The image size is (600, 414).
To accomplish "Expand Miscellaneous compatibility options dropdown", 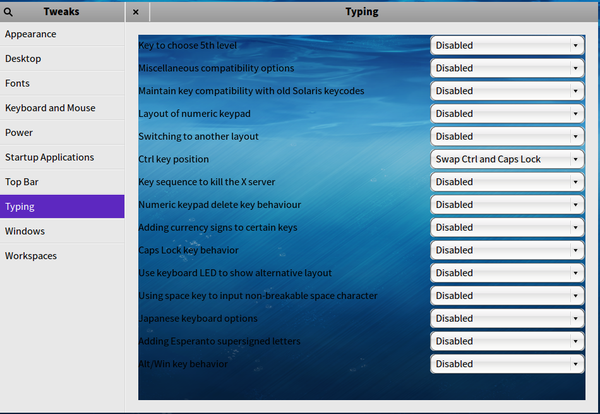I will coord(507,68).
